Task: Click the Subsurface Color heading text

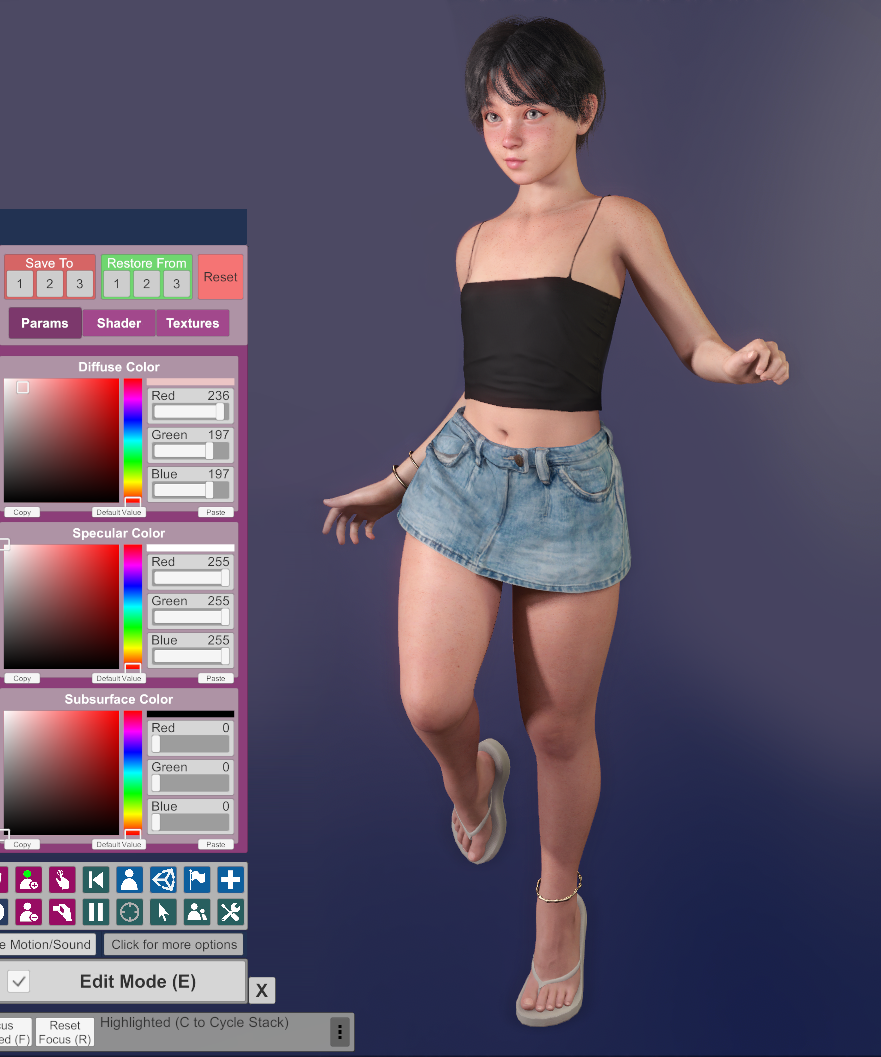Action: pyautogui.click(x=119, y=699)
